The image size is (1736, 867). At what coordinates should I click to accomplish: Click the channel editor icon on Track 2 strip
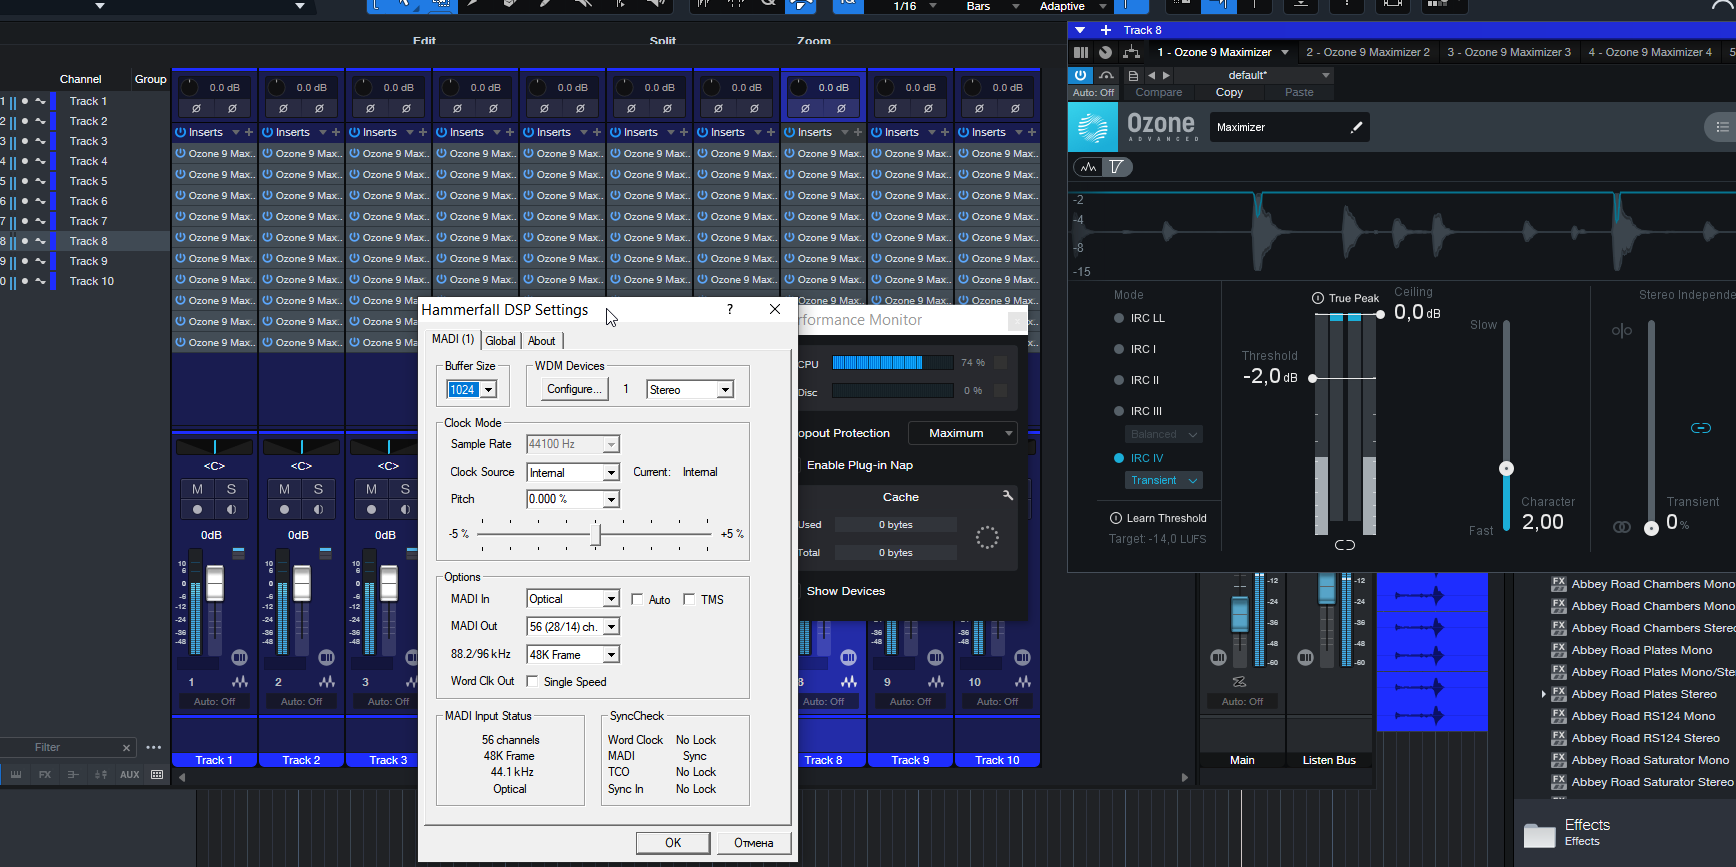326,657
